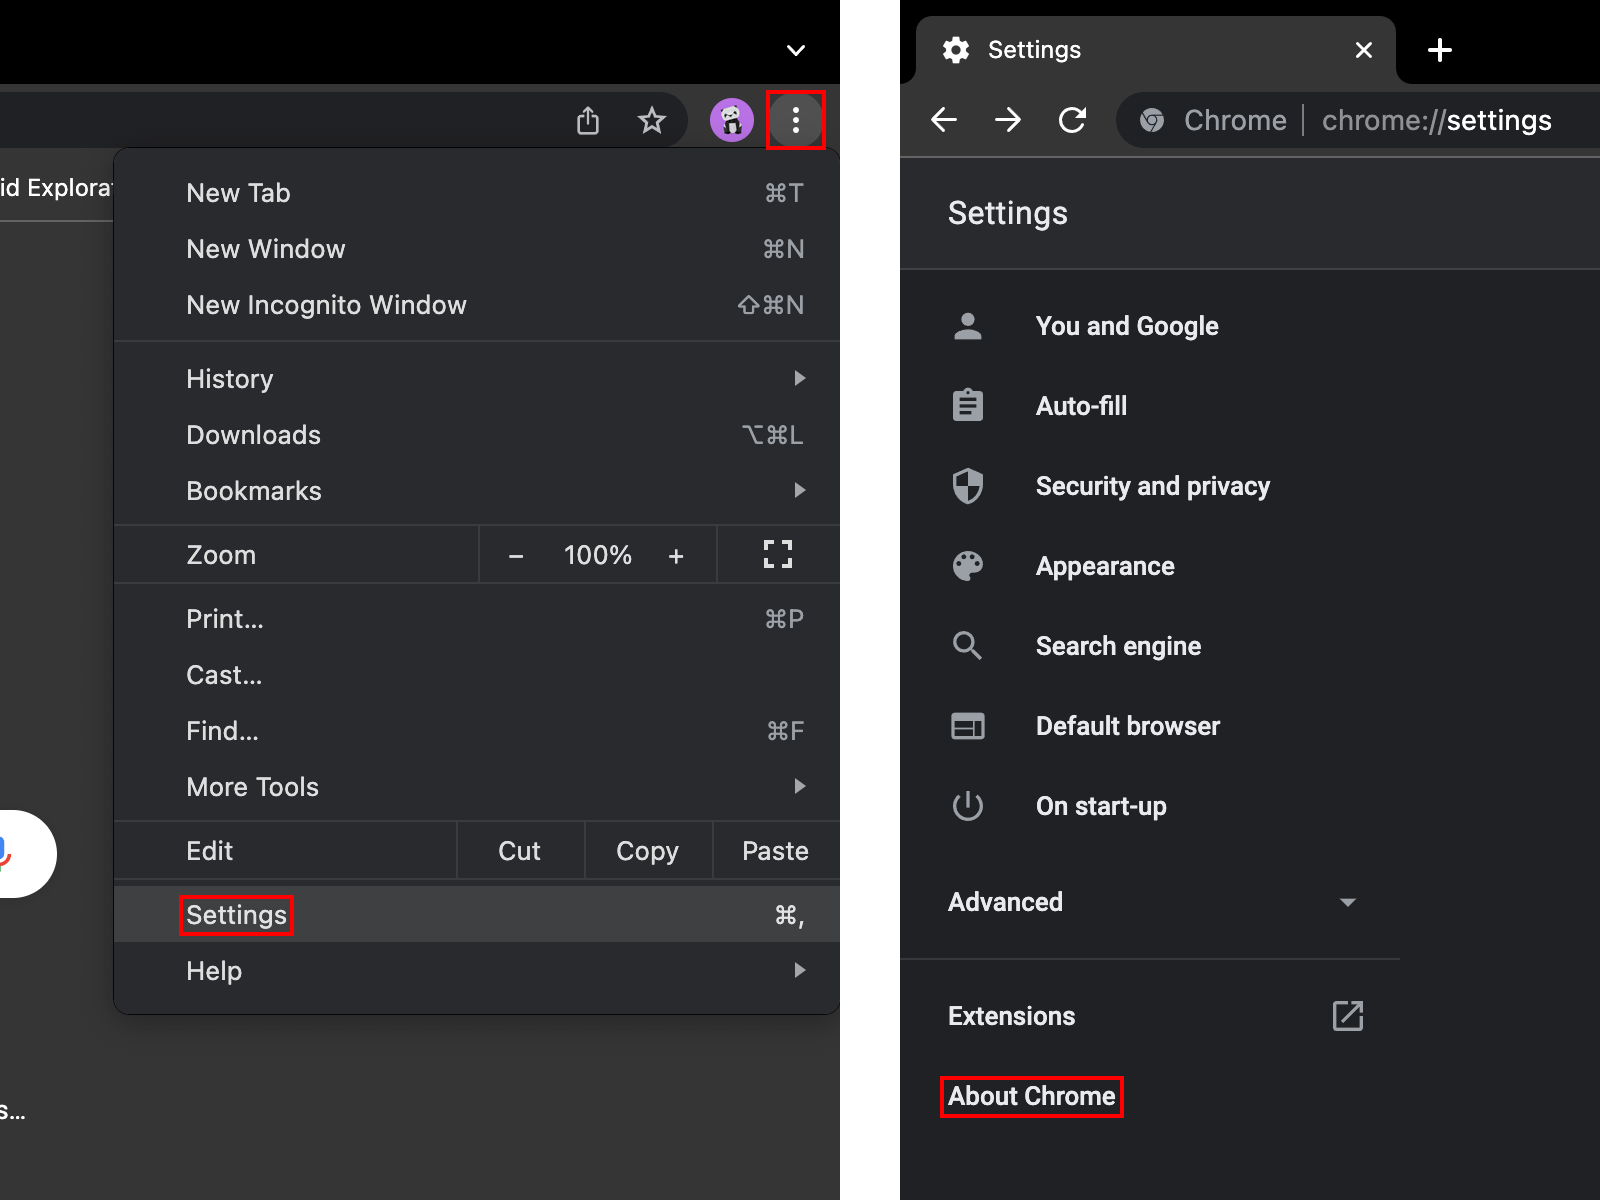Open Settings from the Chrome menu
The height and width of the screenshot is (1200, 1600).
pos(477,915)
